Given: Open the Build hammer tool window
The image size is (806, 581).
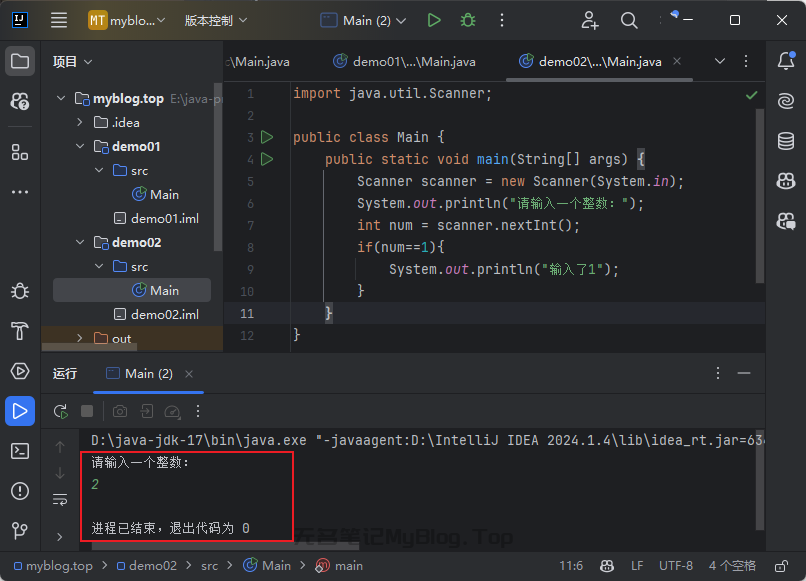Looking at the screenshot, I should (x=20, y=331).
